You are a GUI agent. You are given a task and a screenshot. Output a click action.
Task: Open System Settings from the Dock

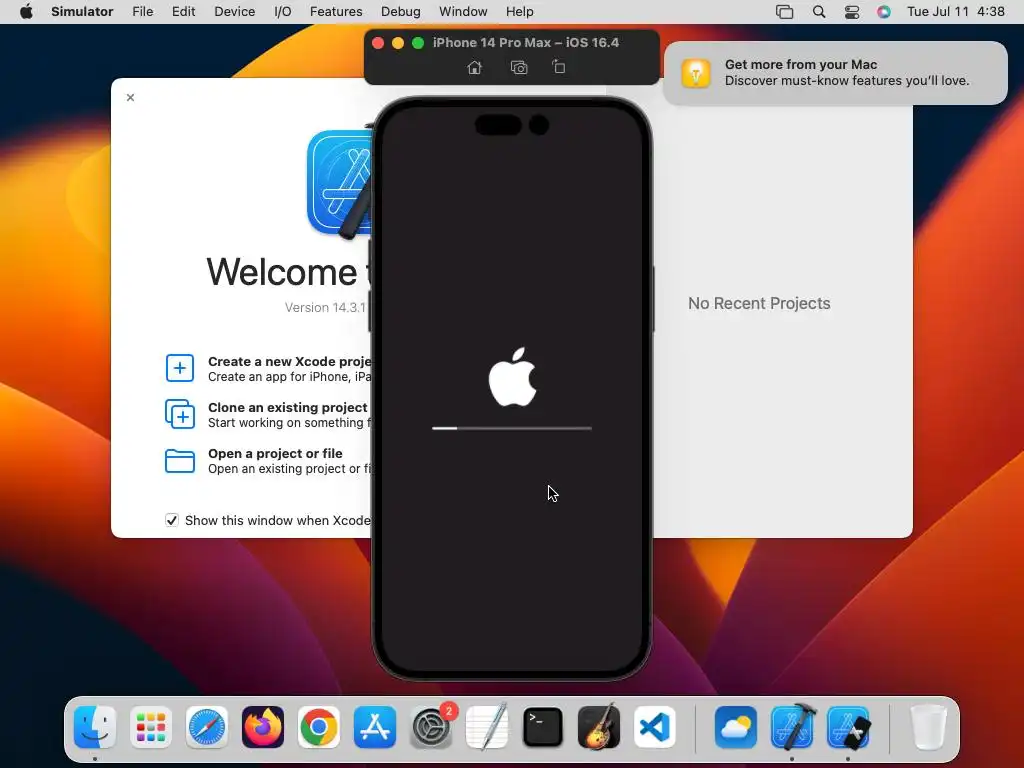pyautogui.click(x=431, y=727)
